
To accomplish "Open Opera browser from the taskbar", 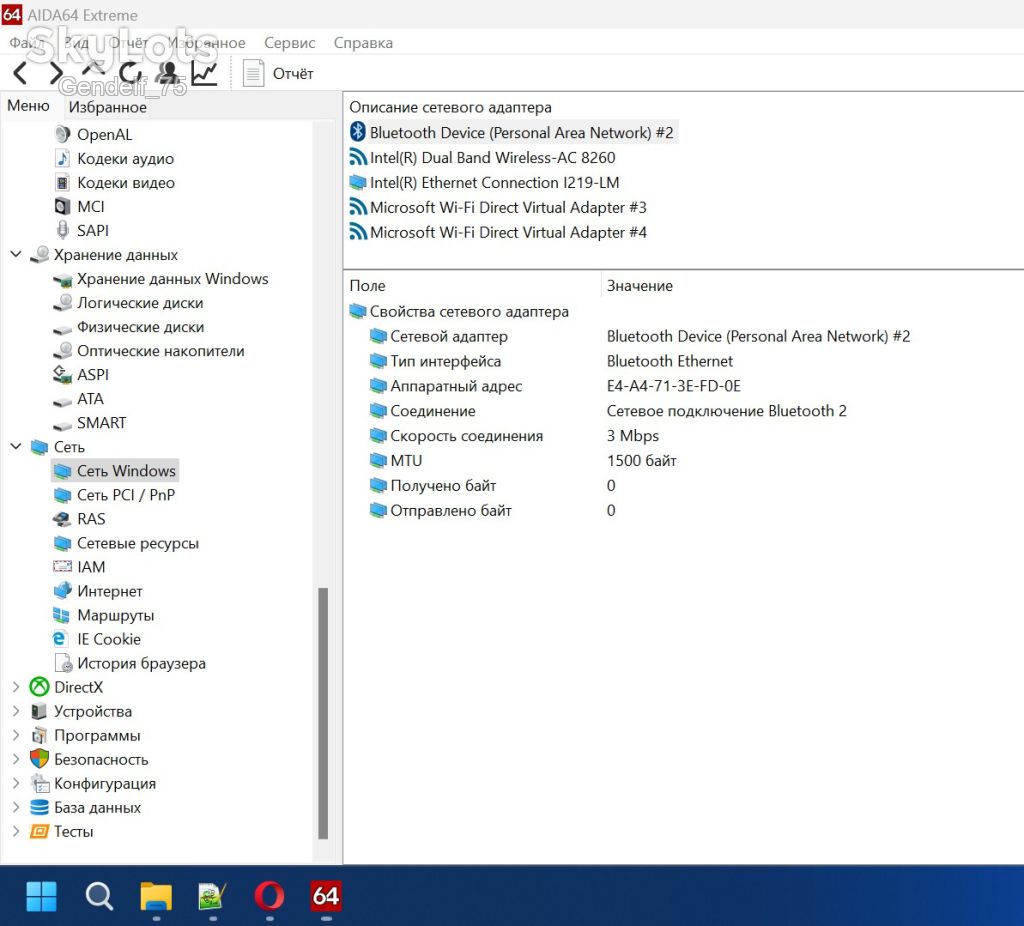I will coord(269,895).
